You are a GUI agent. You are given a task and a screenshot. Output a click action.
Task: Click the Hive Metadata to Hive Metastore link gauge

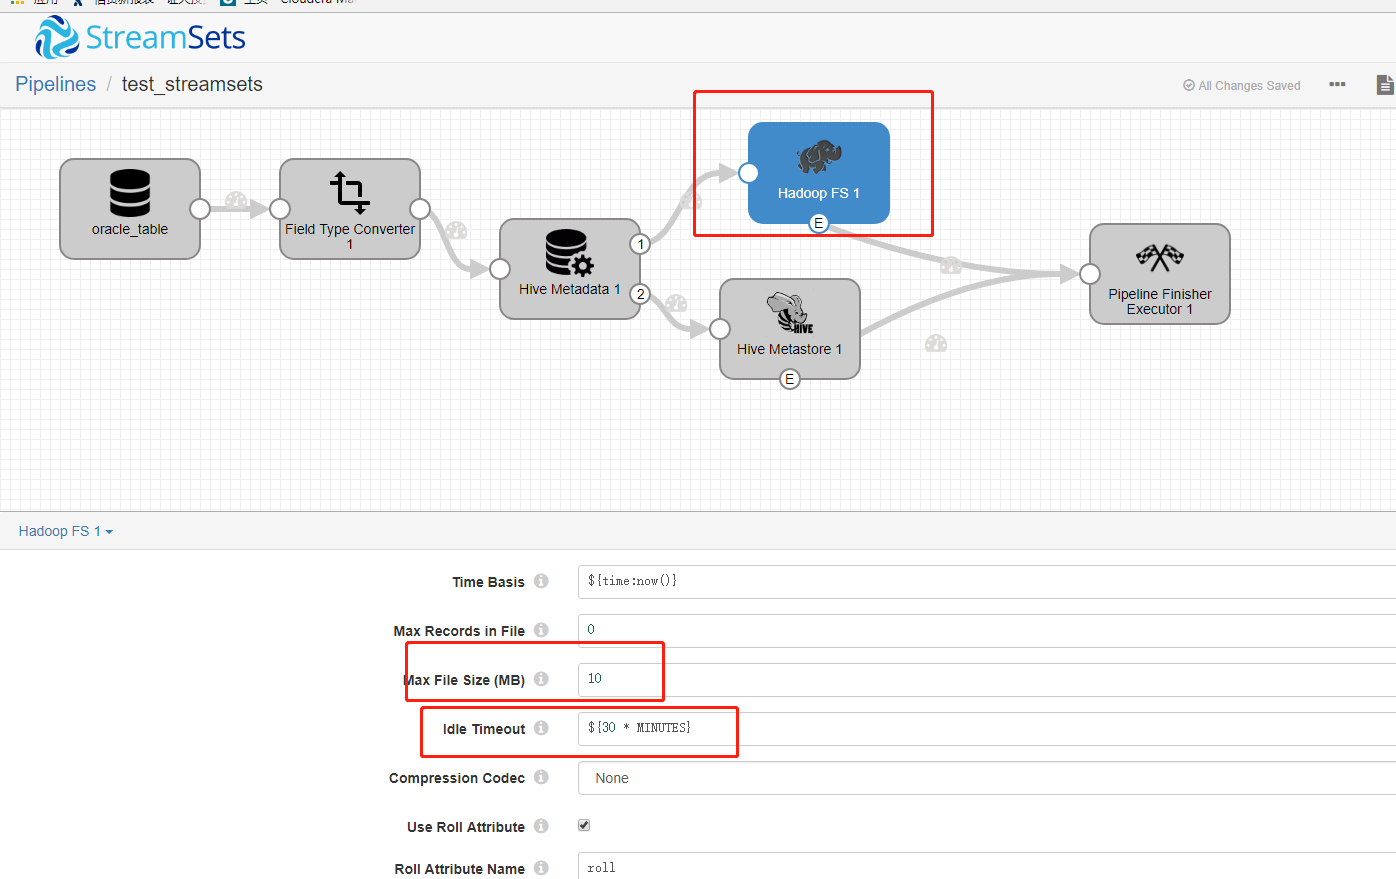point(676,303)
